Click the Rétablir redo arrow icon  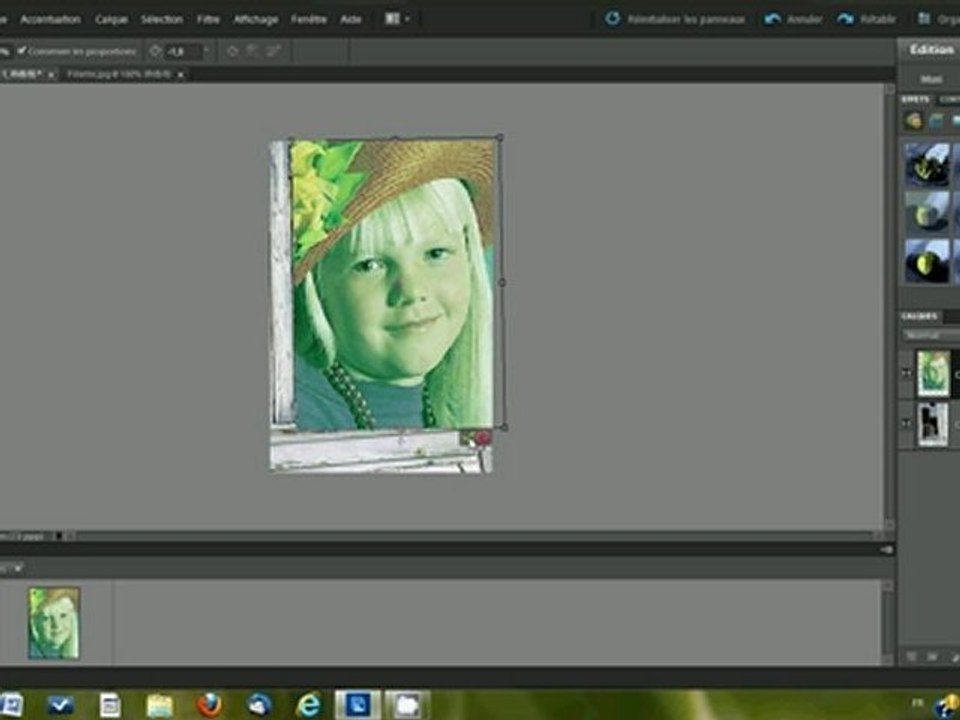coord(846,19)
